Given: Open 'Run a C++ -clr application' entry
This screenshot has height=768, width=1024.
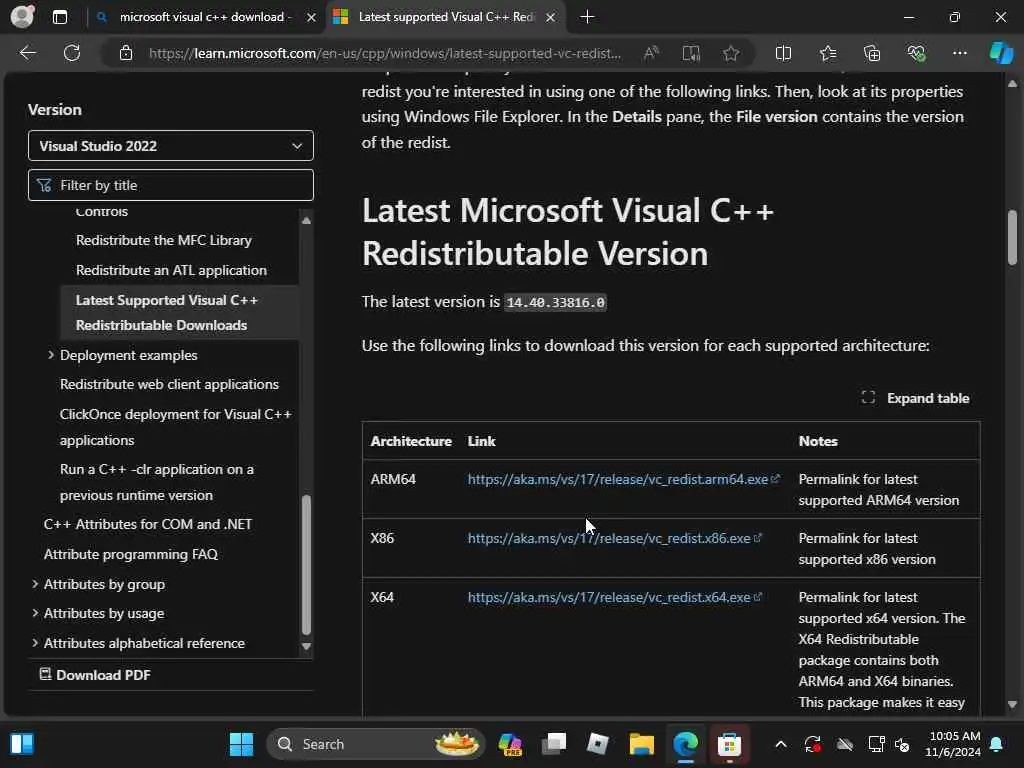Looking at the screenshot, I should pyautogui.click(x=157, y=482).
